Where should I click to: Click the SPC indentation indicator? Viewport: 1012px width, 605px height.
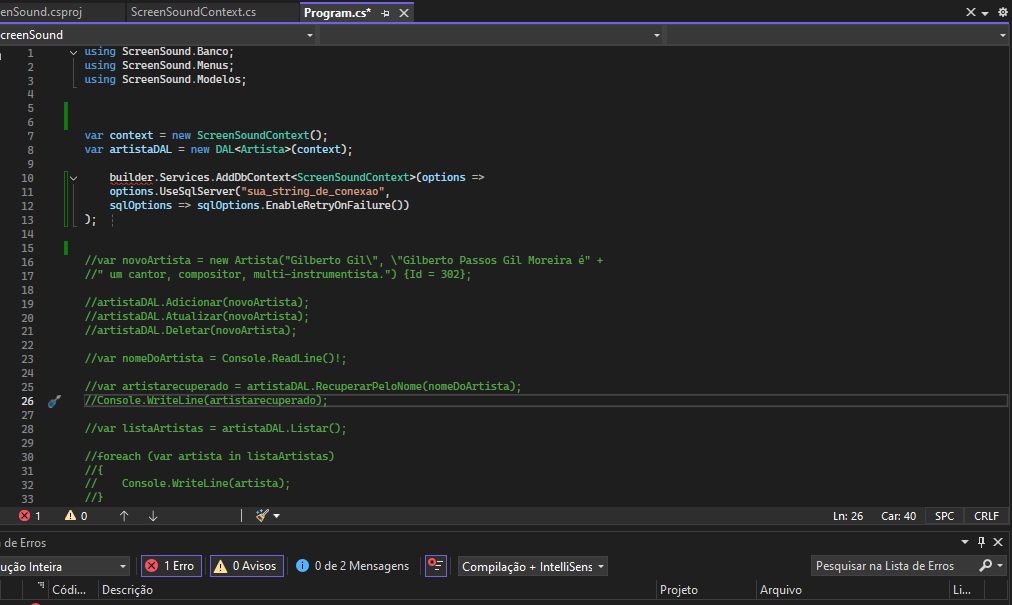pos(944,516)
